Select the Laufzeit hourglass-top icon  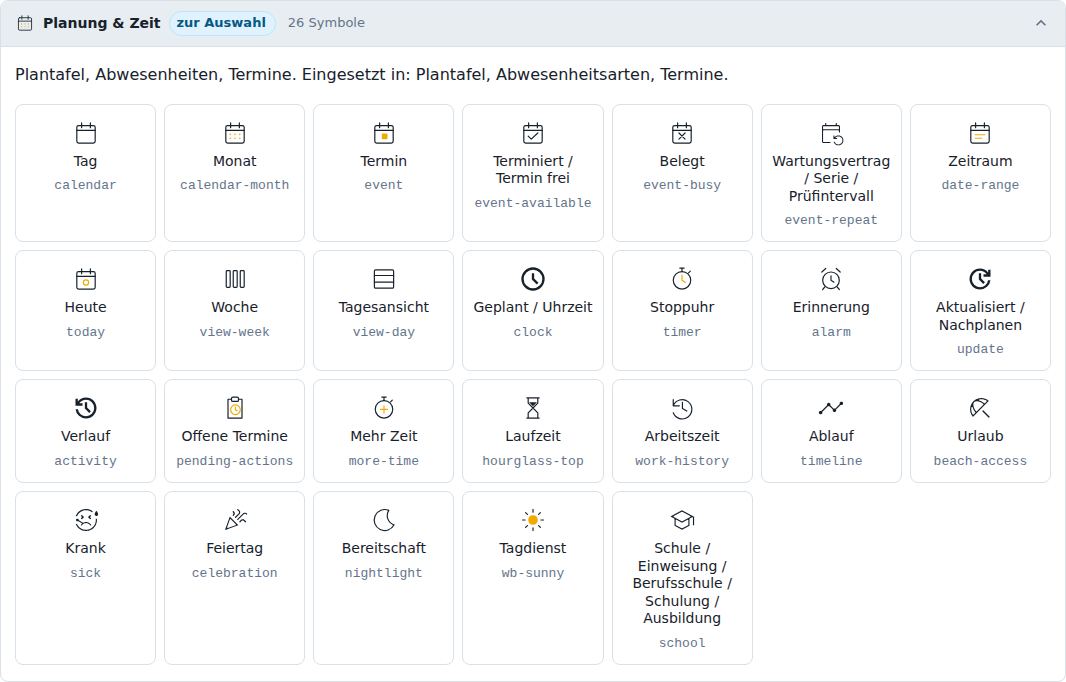tap(533, 408)
